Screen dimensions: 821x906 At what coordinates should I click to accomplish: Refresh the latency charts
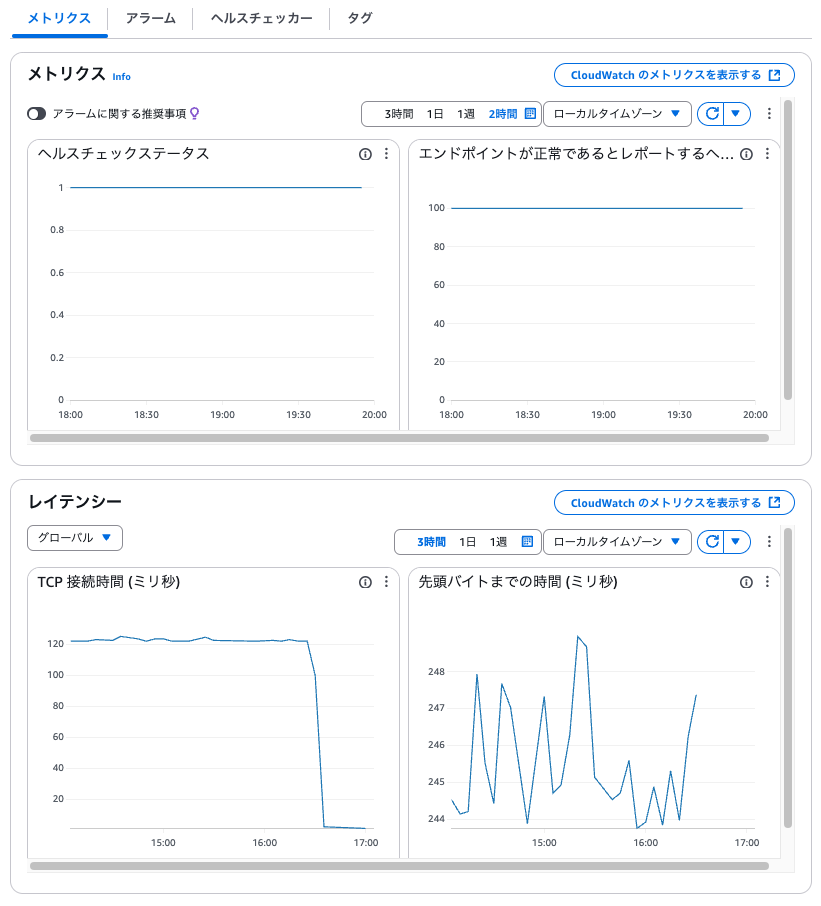coord(713,542)
